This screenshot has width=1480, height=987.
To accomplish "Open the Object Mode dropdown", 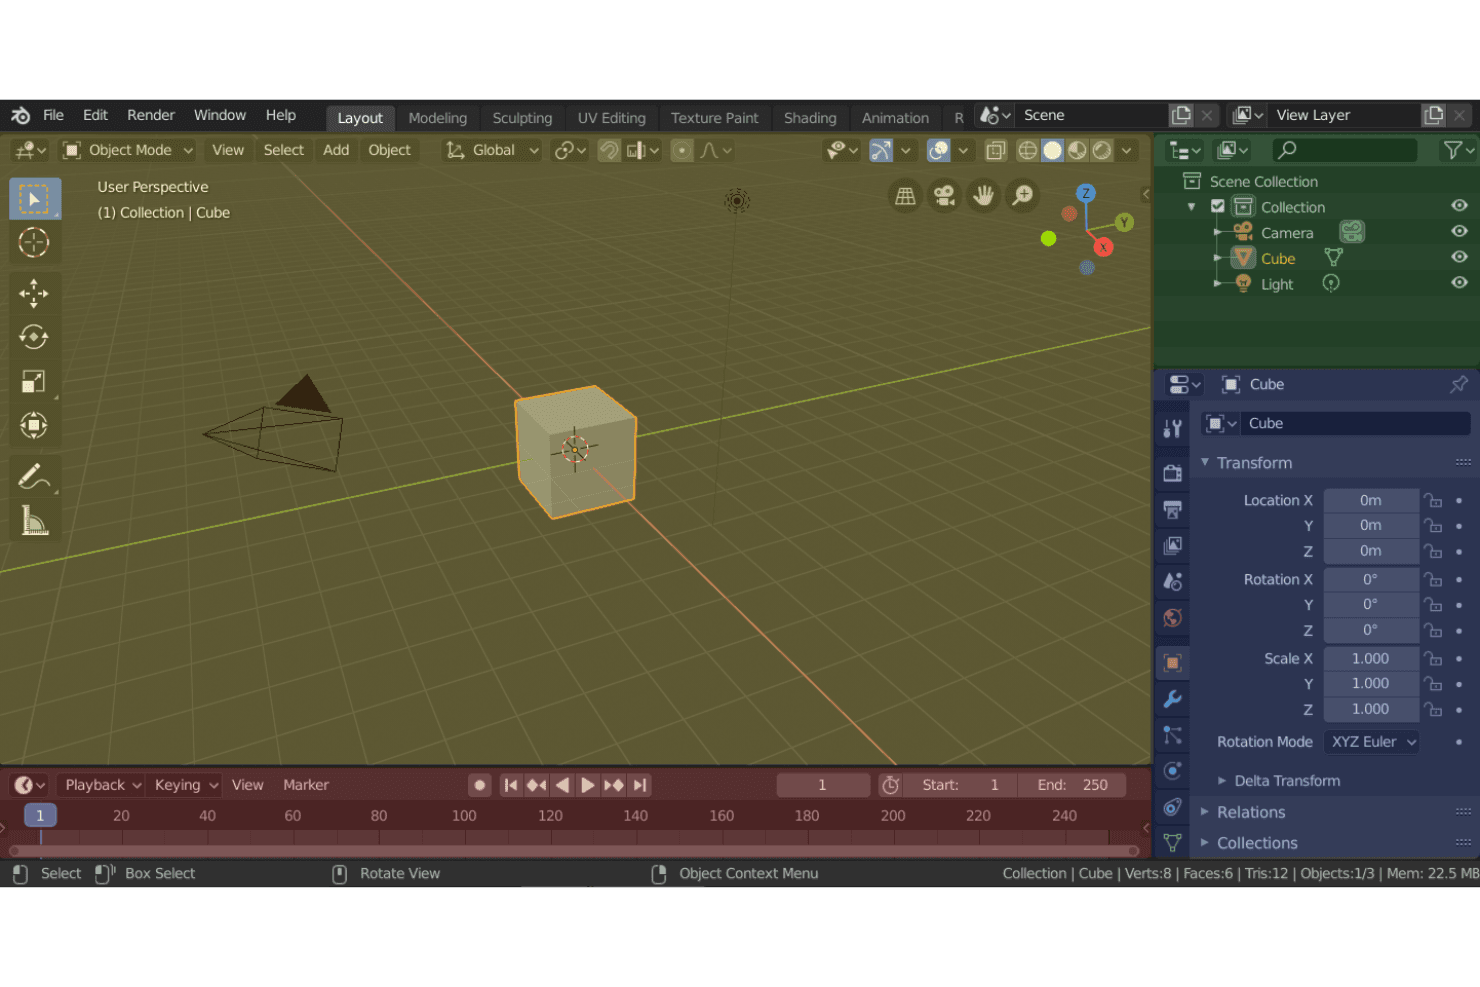I will click(x=127, y=150).
